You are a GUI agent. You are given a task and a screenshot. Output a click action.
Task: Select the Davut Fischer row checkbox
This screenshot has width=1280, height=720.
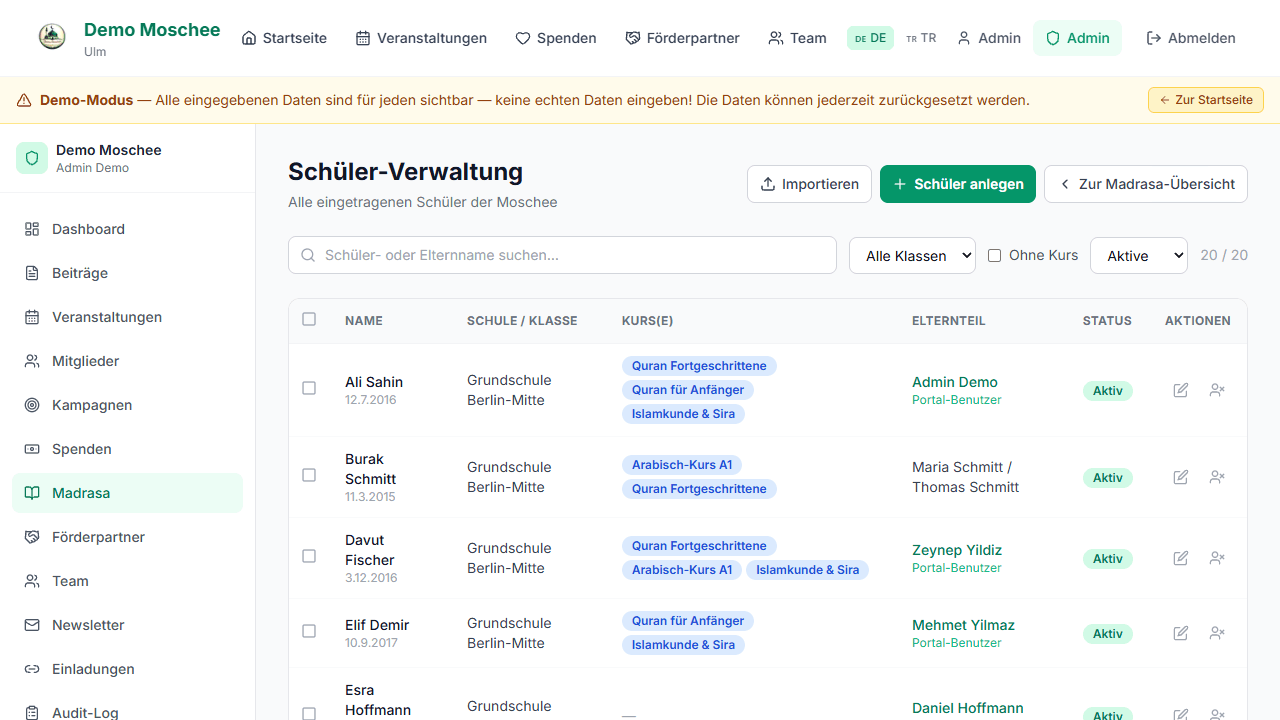[309, 556]
